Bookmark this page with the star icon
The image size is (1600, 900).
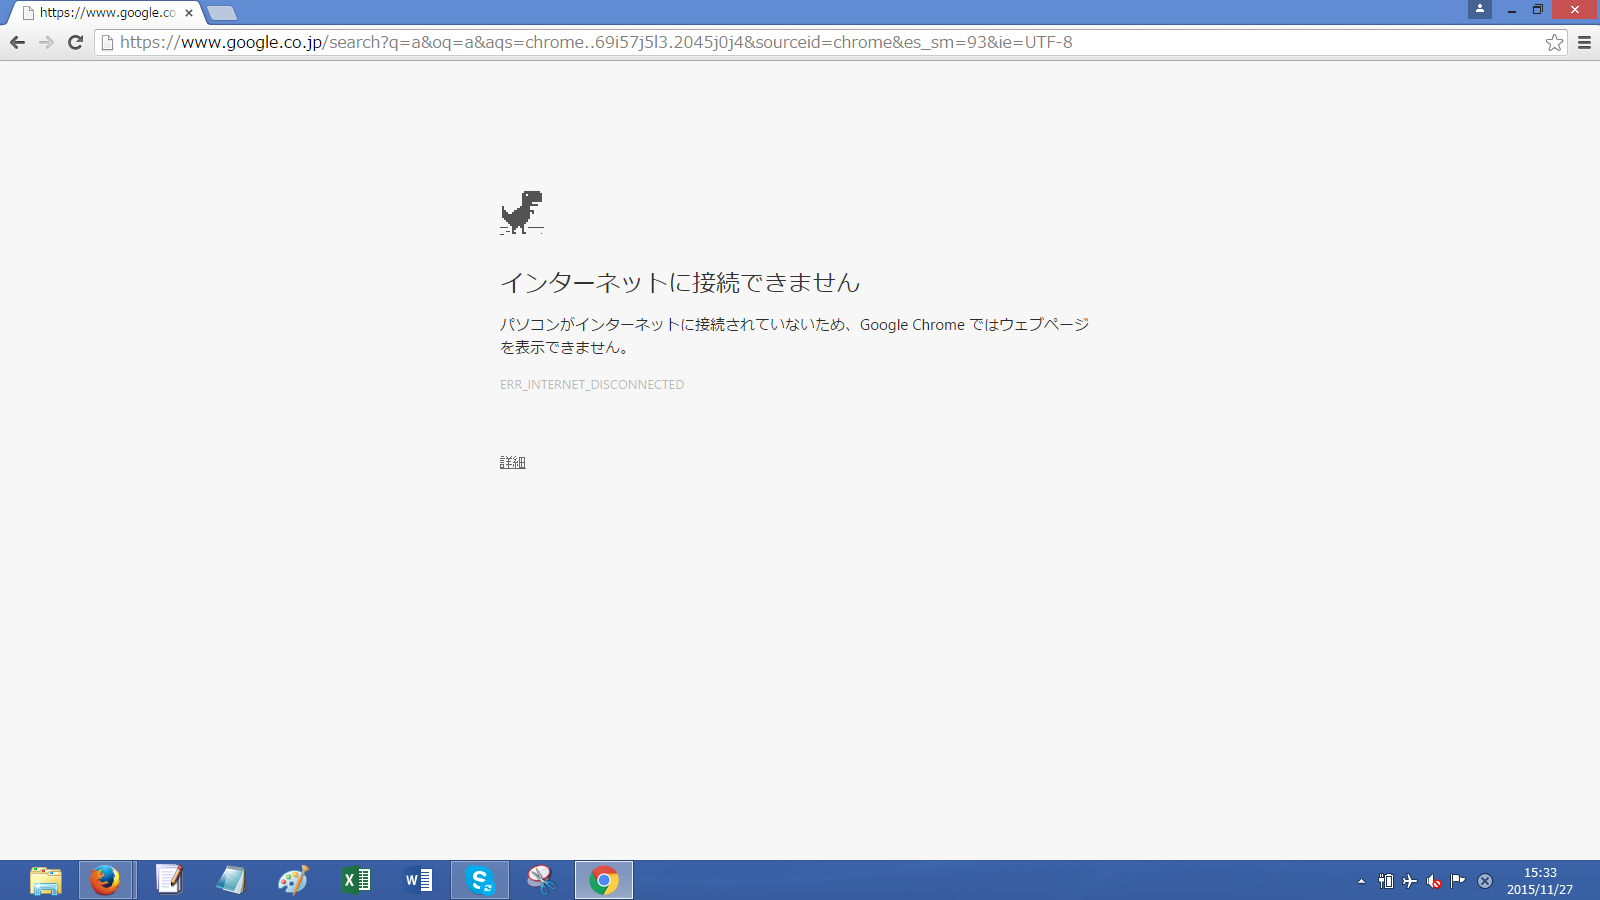(x=1554, y=42)
